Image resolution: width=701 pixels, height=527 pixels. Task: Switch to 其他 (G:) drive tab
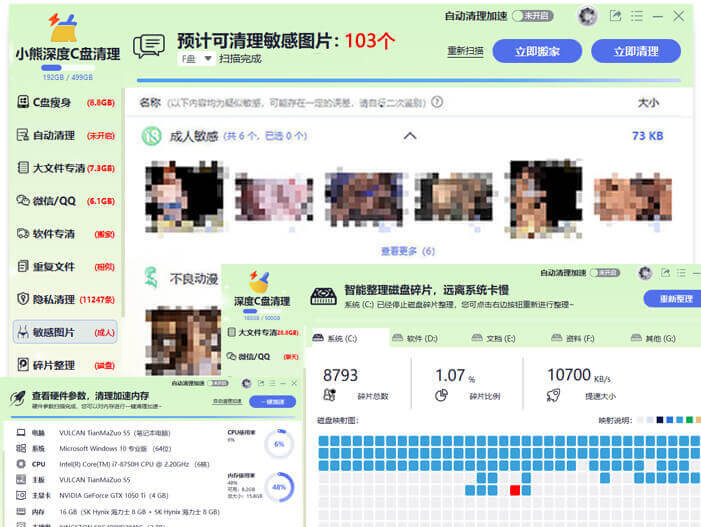click(x=653, y=338)
